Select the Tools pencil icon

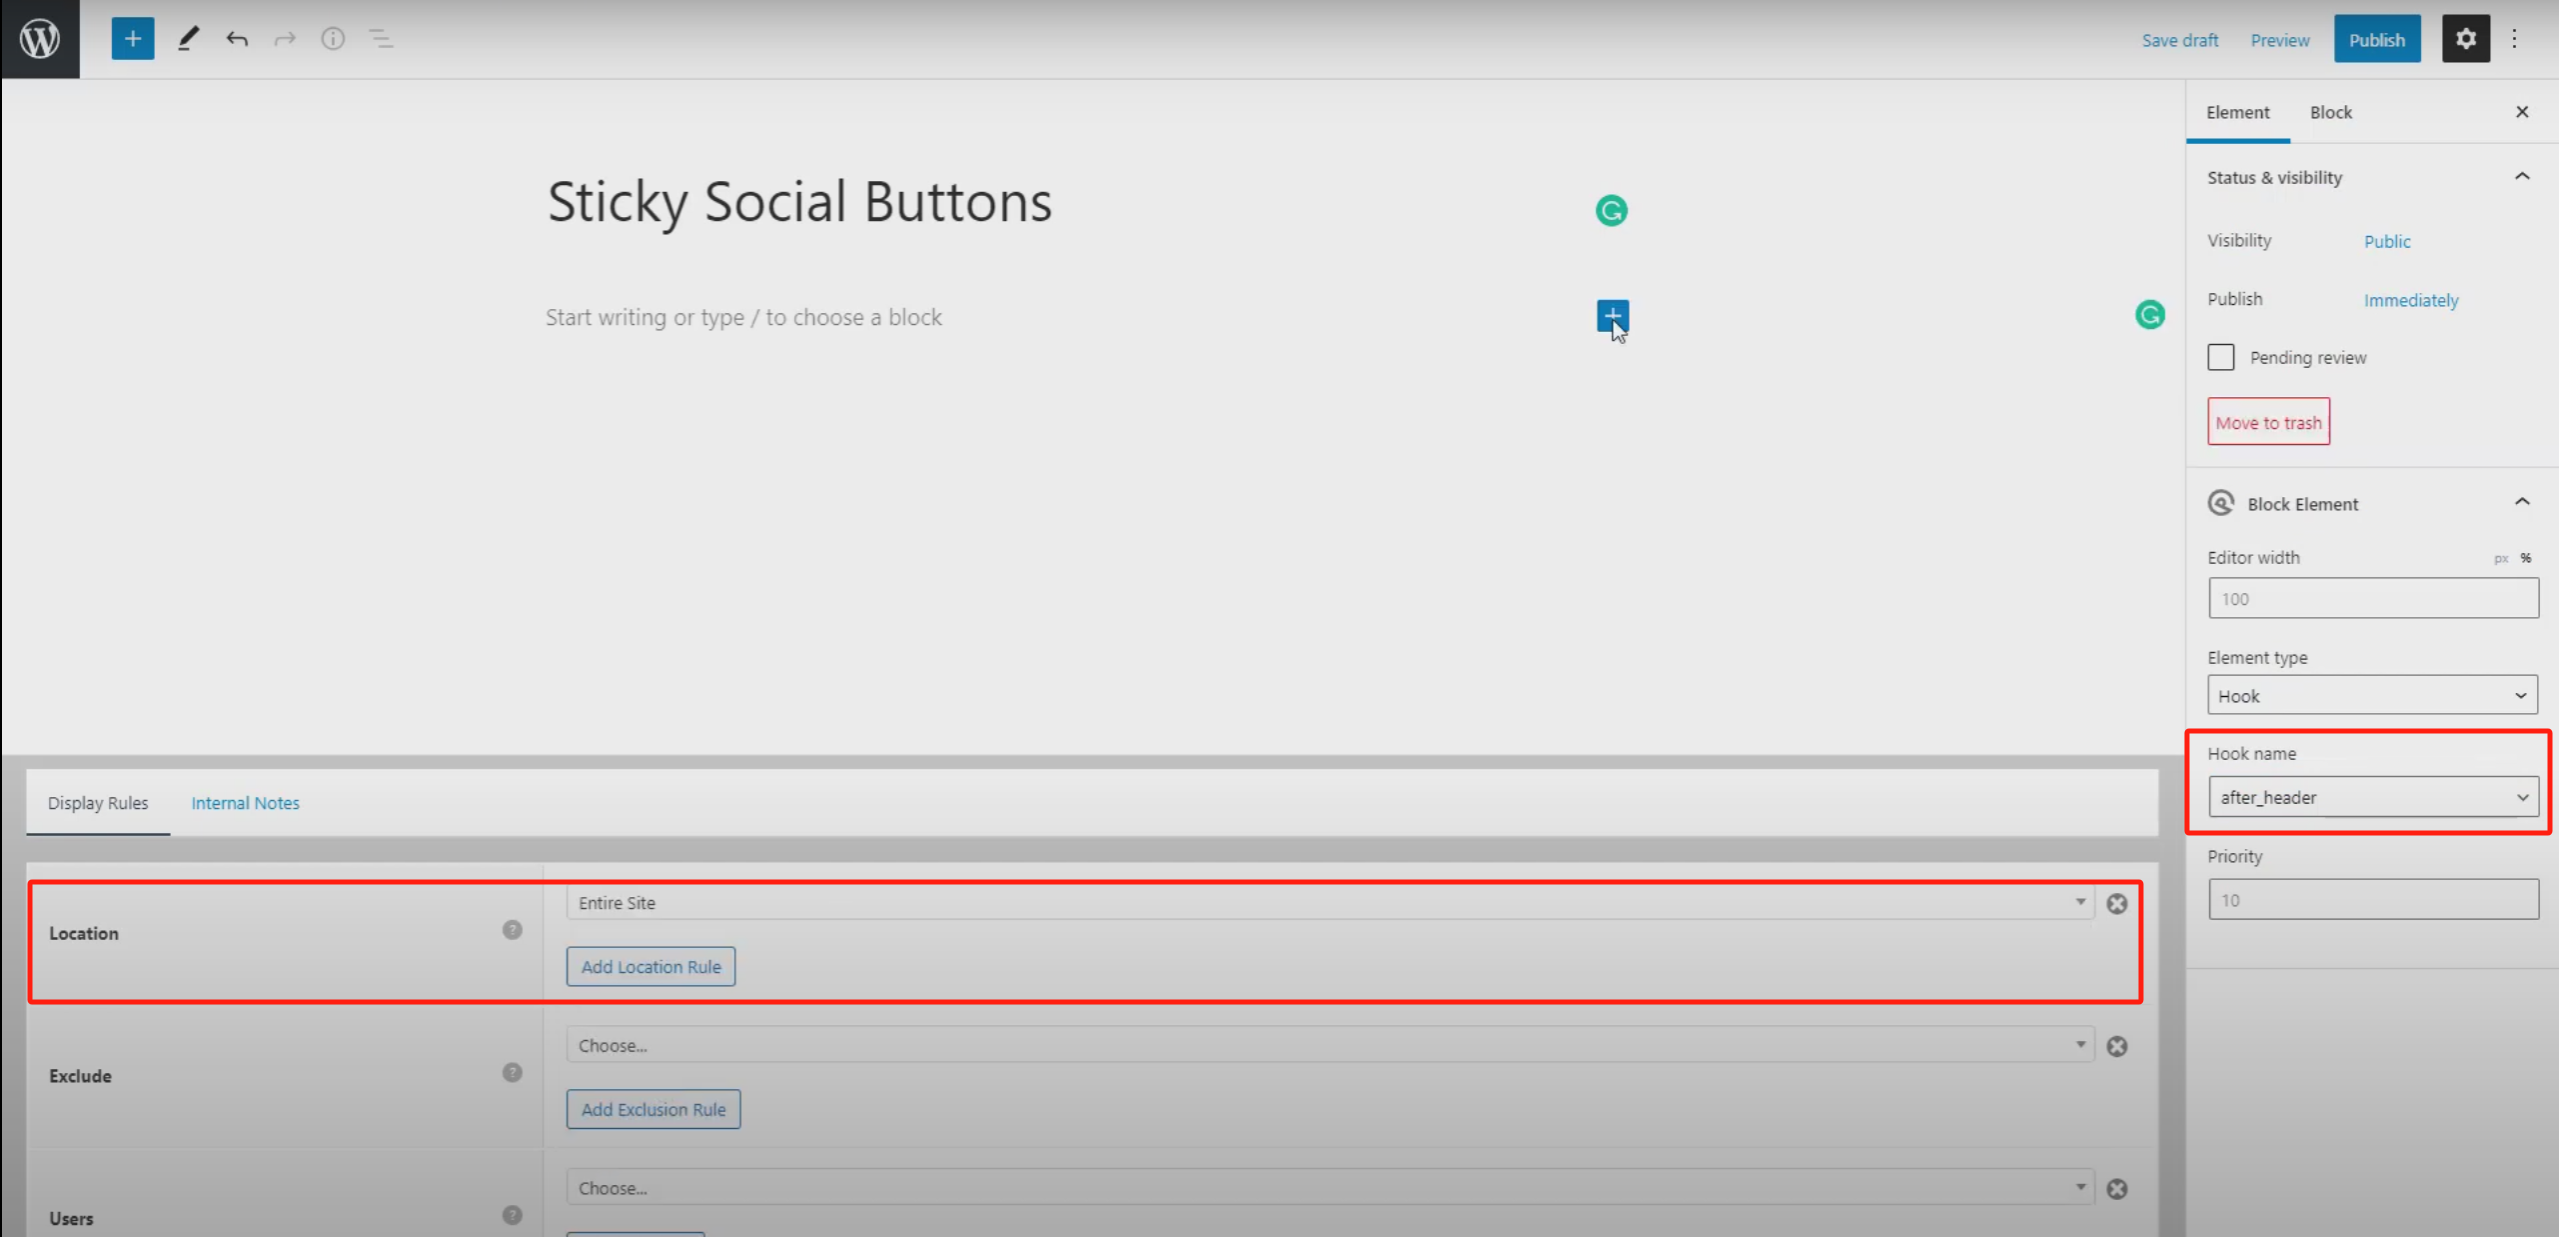tap(188, 38)
